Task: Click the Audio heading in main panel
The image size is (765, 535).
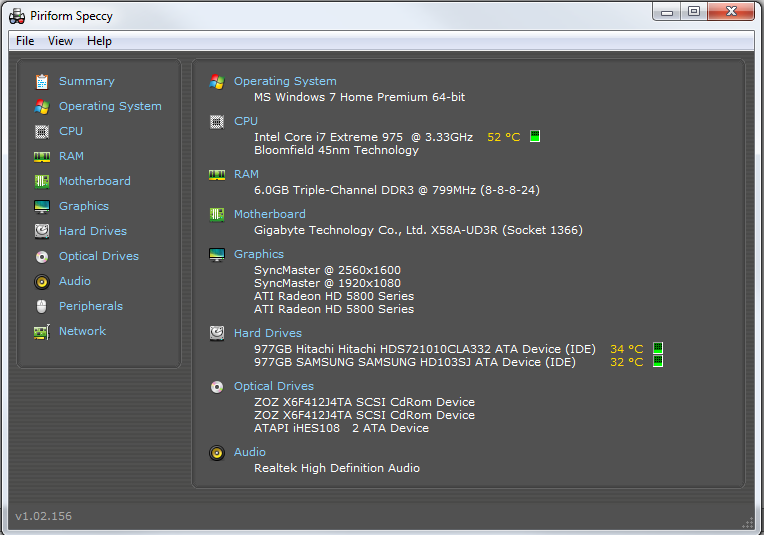Action: click(x=250, y=452)
